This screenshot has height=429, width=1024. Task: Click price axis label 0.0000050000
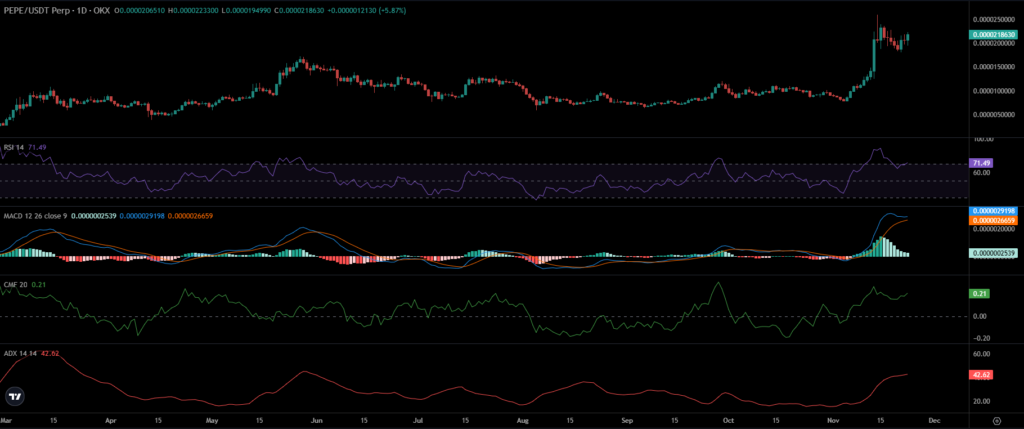(993, 115)
